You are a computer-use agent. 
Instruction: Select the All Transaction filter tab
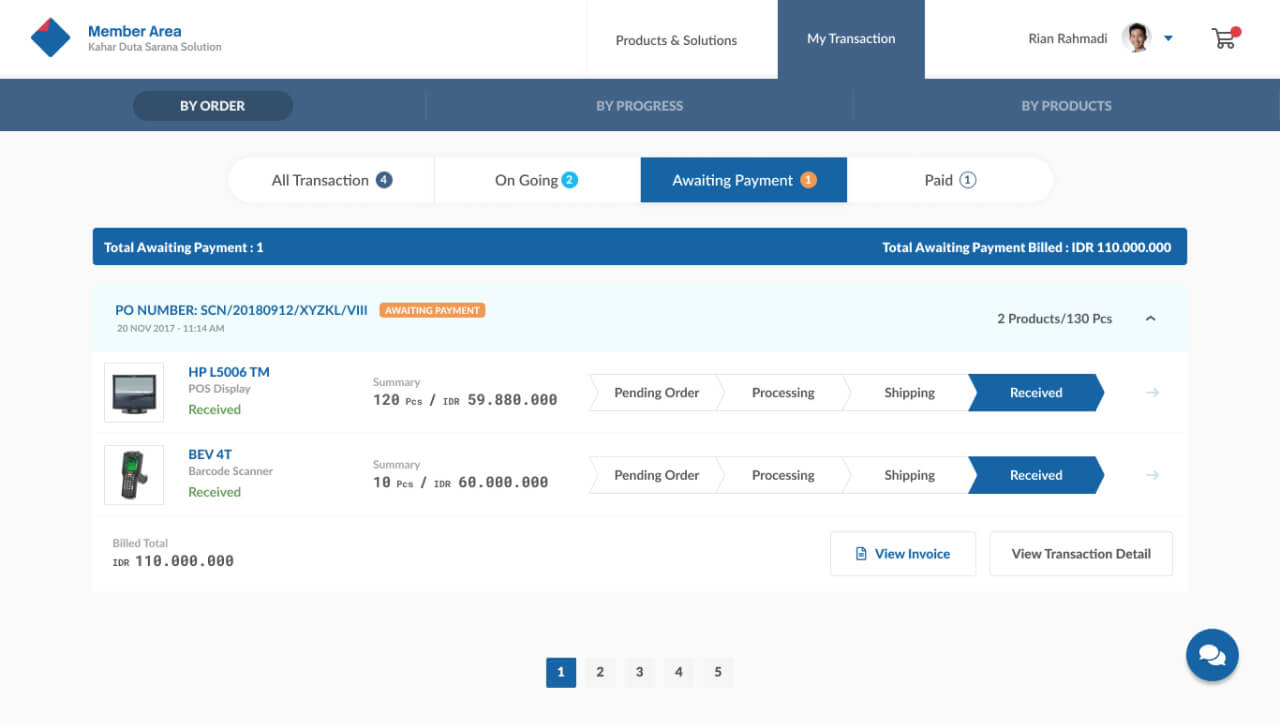coord(331,180)
